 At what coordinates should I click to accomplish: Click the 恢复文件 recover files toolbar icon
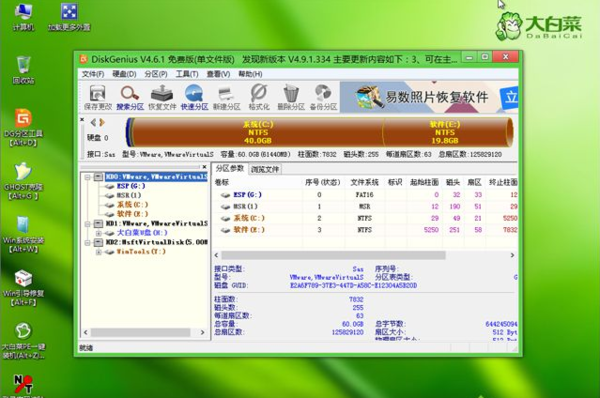pyautogui.click(x=162, y=98)
